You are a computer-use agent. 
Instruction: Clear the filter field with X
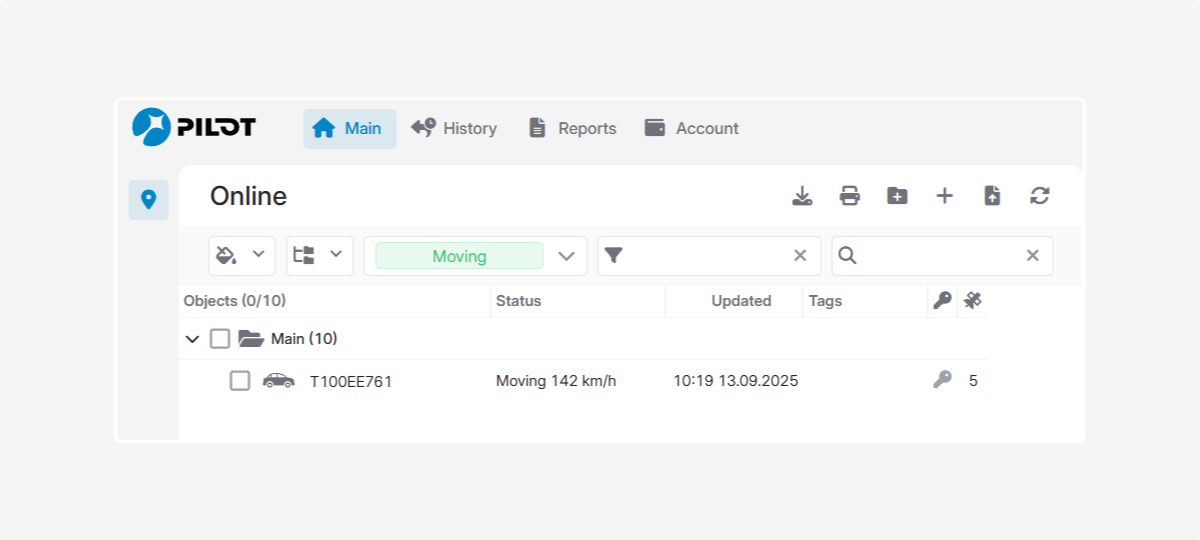tap(800, 256)
